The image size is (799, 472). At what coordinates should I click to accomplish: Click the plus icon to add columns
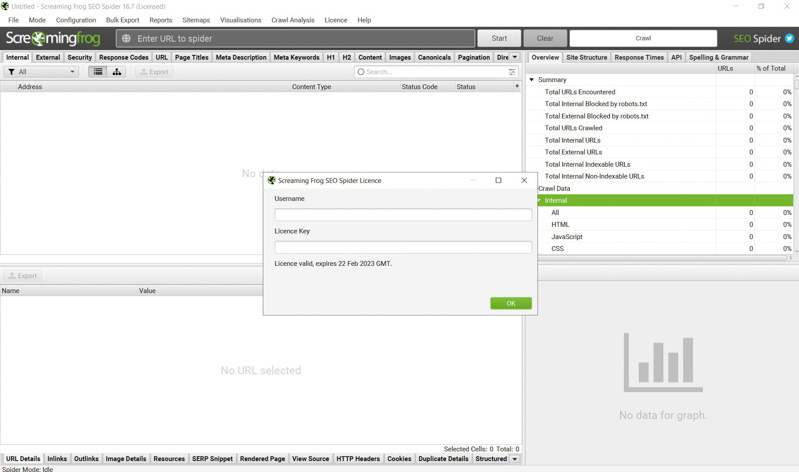click(x=517, y=87)
